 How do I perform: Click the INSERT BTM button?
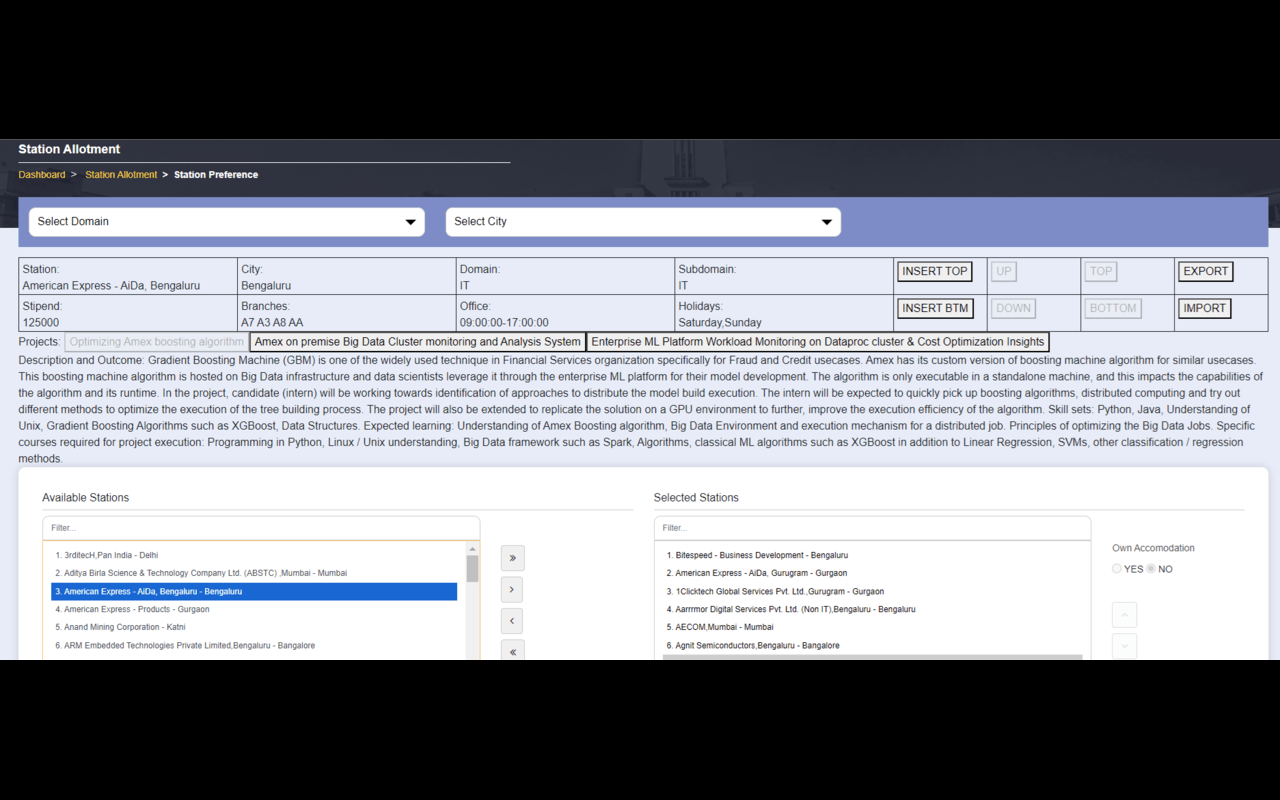(935, 308)
